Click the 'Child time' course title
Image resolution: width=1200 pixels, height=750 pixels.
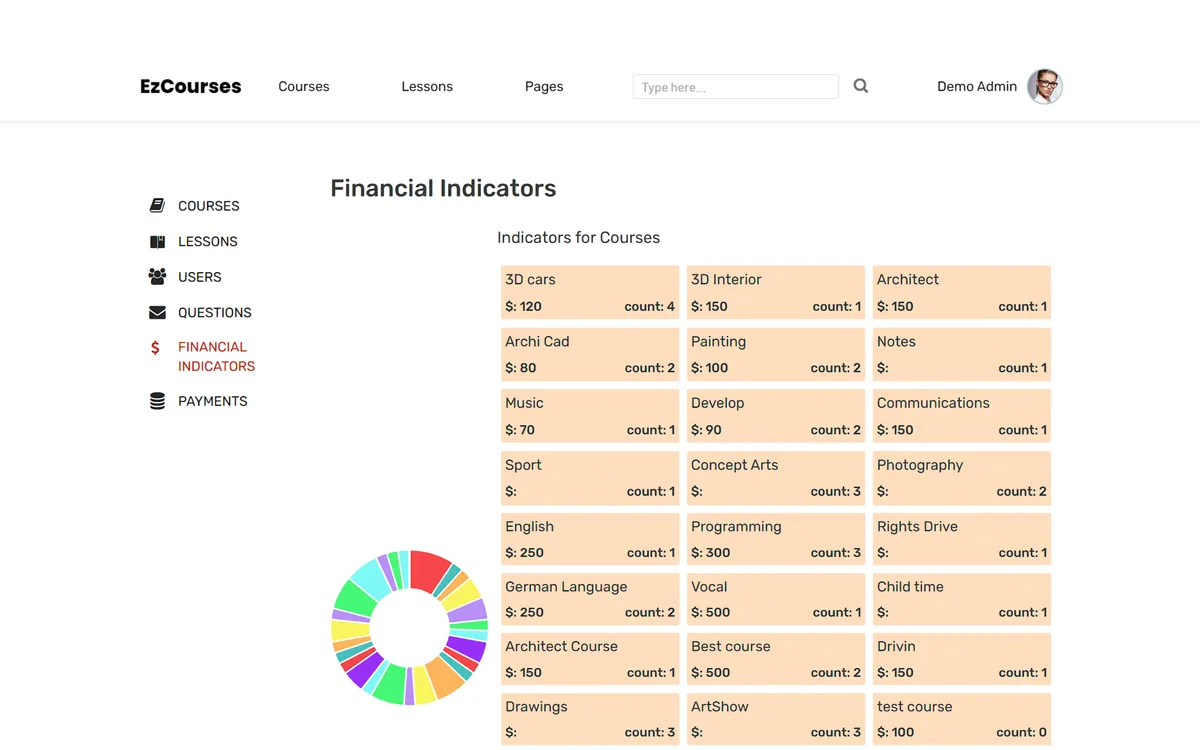[910, 587]
